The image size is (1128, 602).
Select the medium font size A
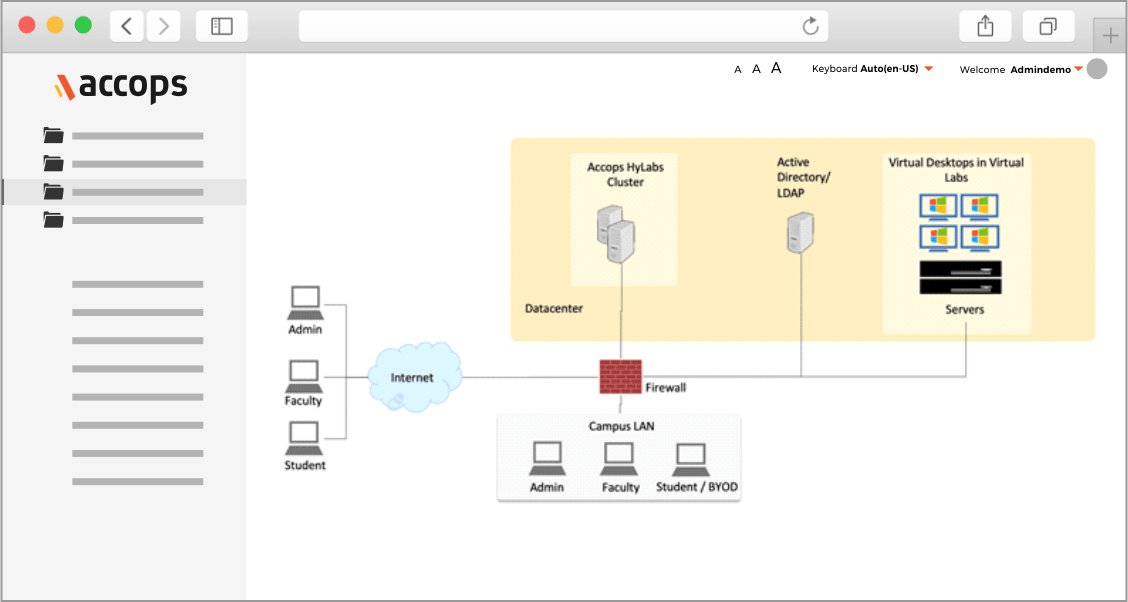coord(756,69)
